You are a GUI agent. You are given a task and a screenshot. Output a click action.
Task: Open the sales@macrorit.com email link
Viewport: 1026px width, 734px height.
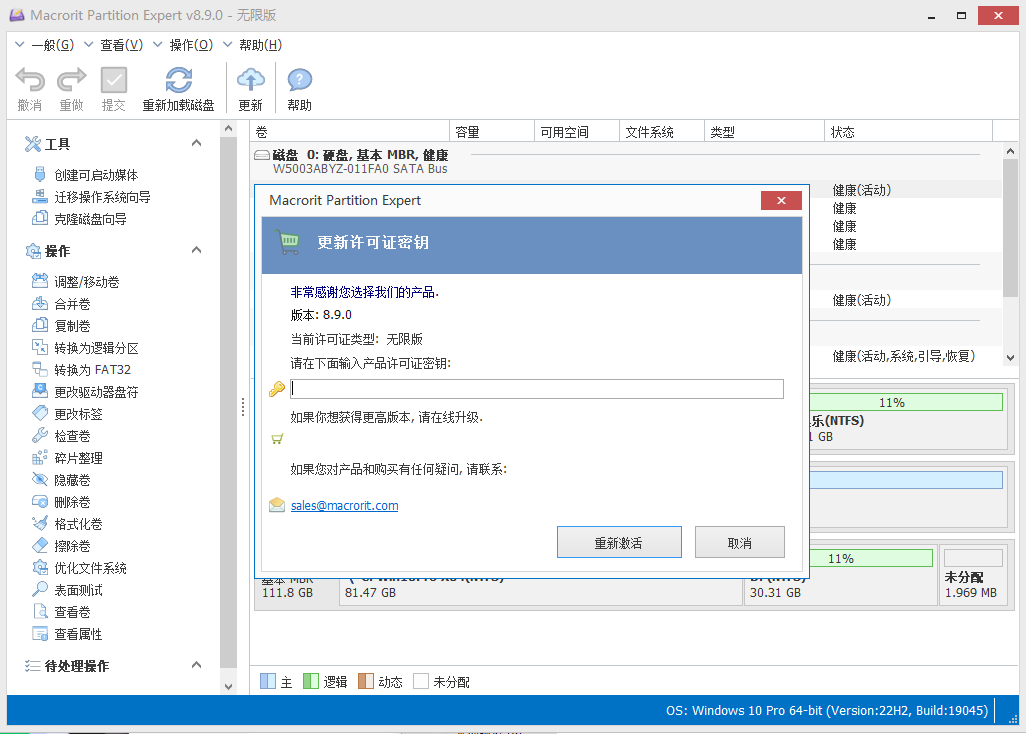(x=344, y=505)
